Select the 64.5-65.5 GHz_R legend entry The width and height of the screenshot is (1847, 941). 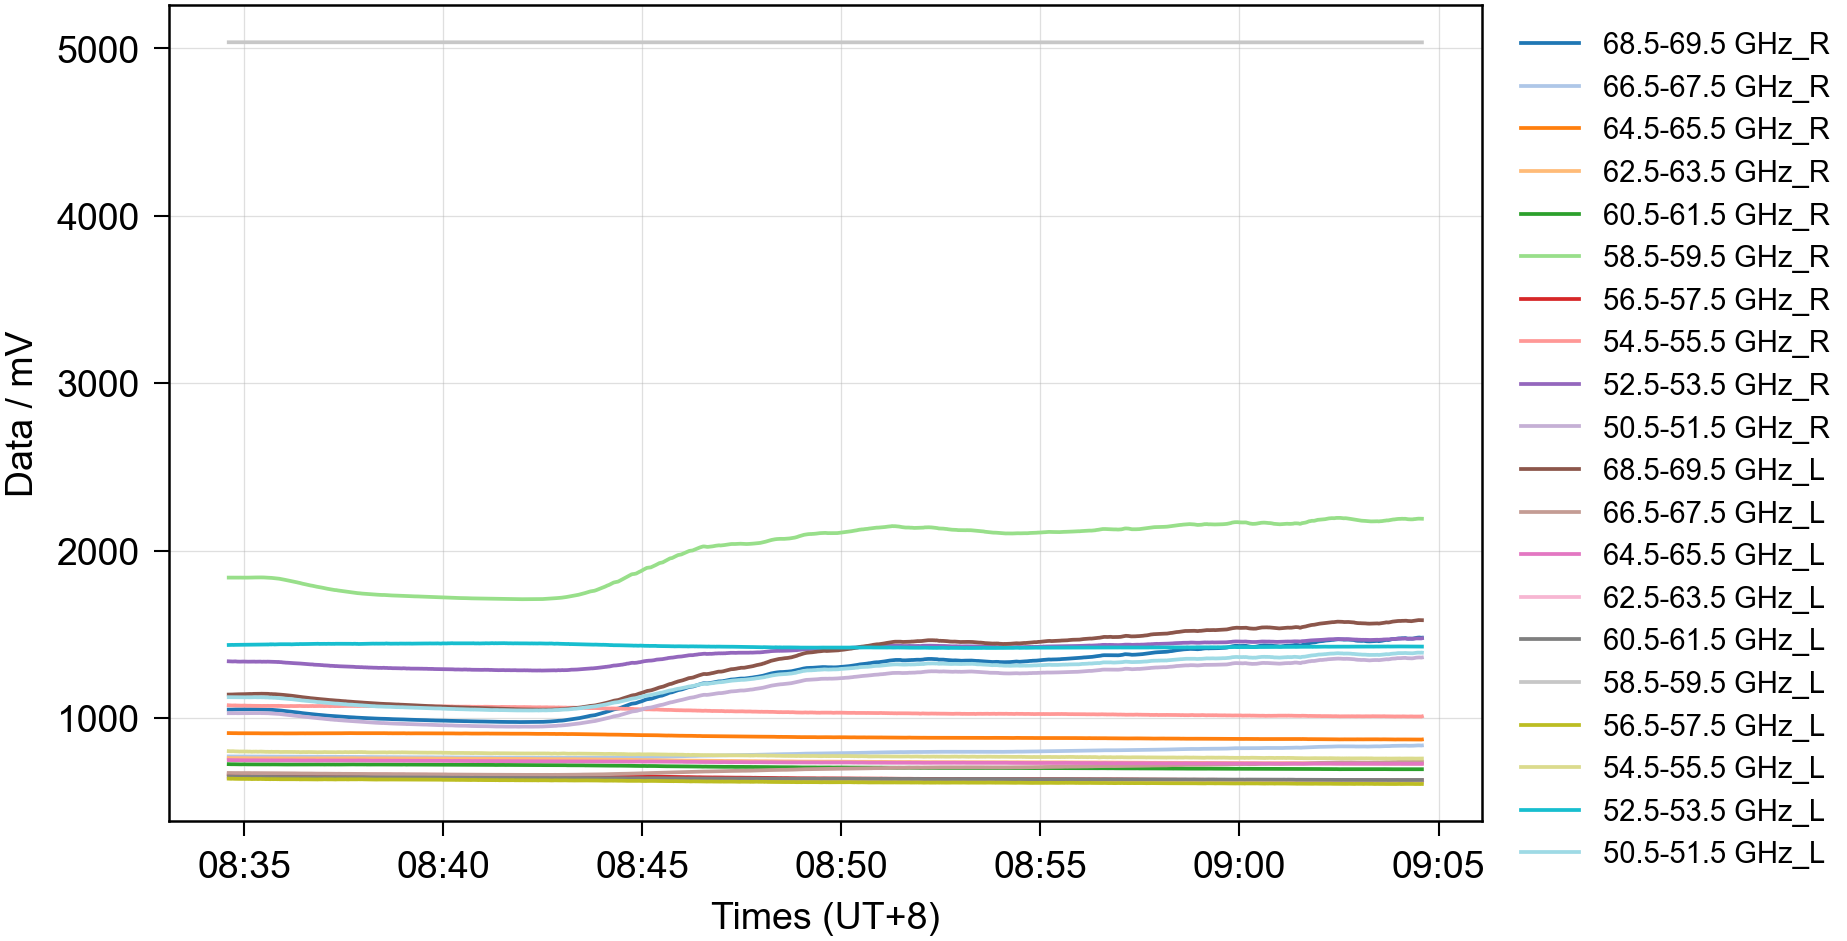coord(1715,129)
